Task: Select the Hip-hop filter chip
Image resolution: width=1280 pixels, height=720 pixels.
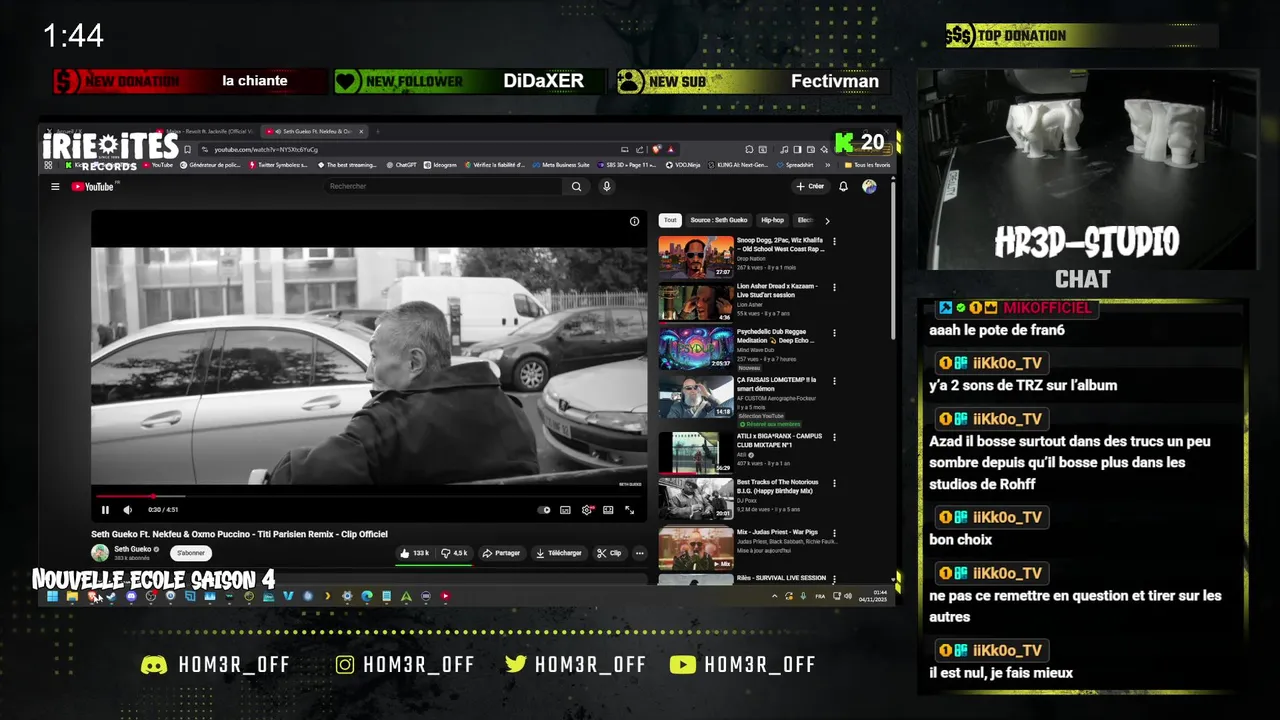Action: click(x=773, y=220)
